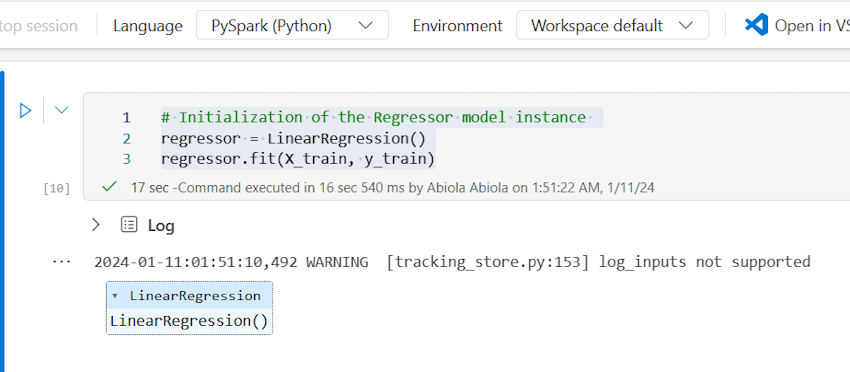Place cursor in the Initialization comment line

click(374, 117)
